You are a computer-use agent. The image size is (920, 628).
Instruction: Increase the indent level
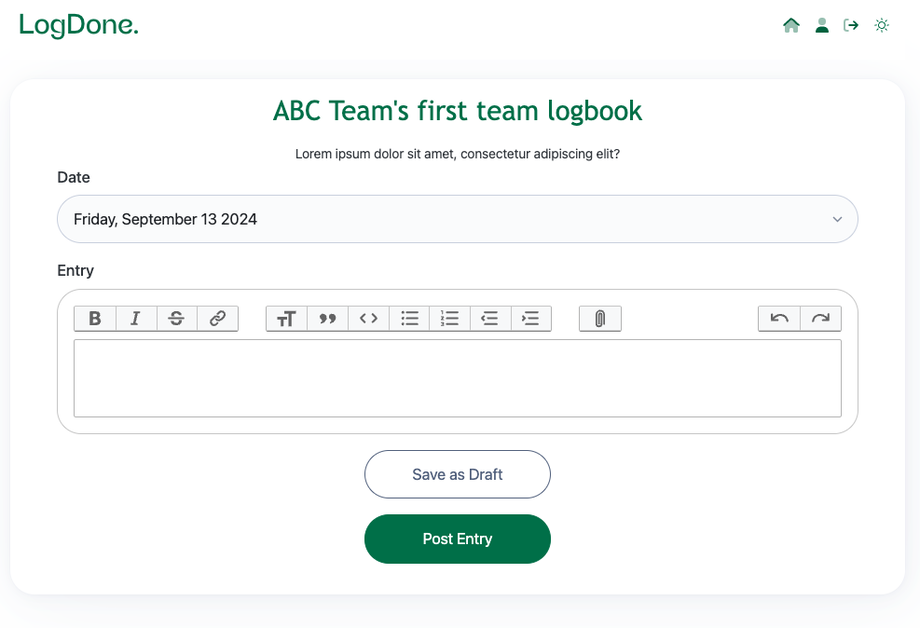point(531,319)
